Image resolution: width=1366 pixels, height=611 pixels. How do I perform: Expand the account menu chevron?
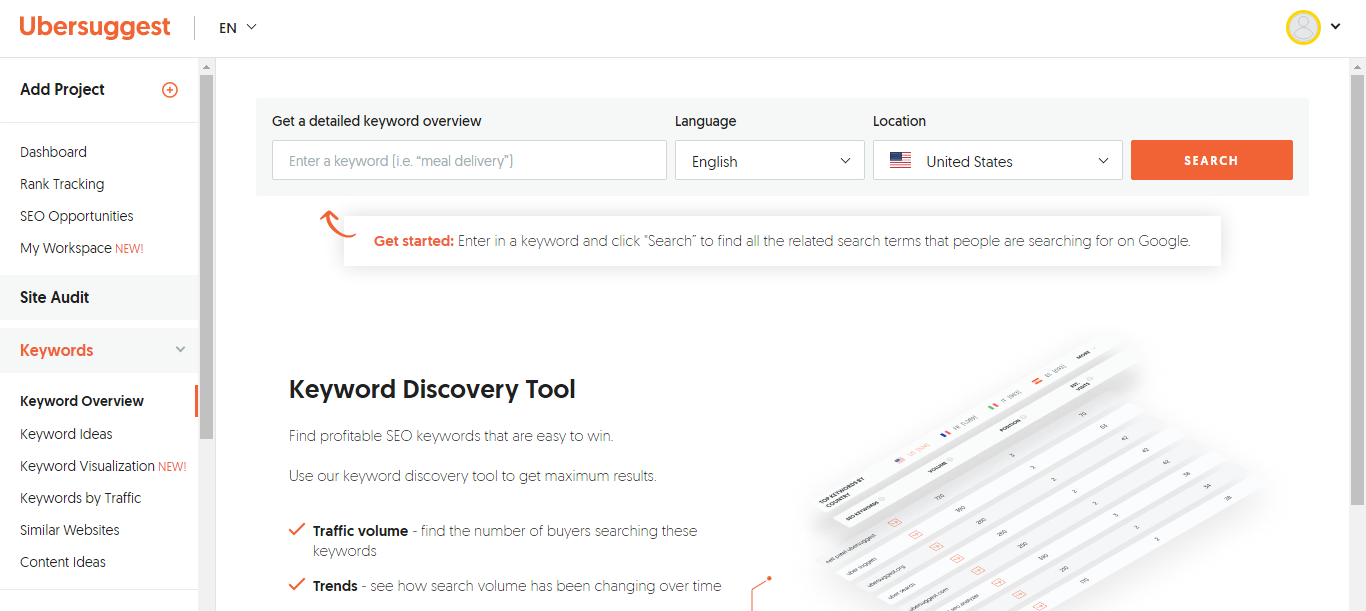(1336, 27)
